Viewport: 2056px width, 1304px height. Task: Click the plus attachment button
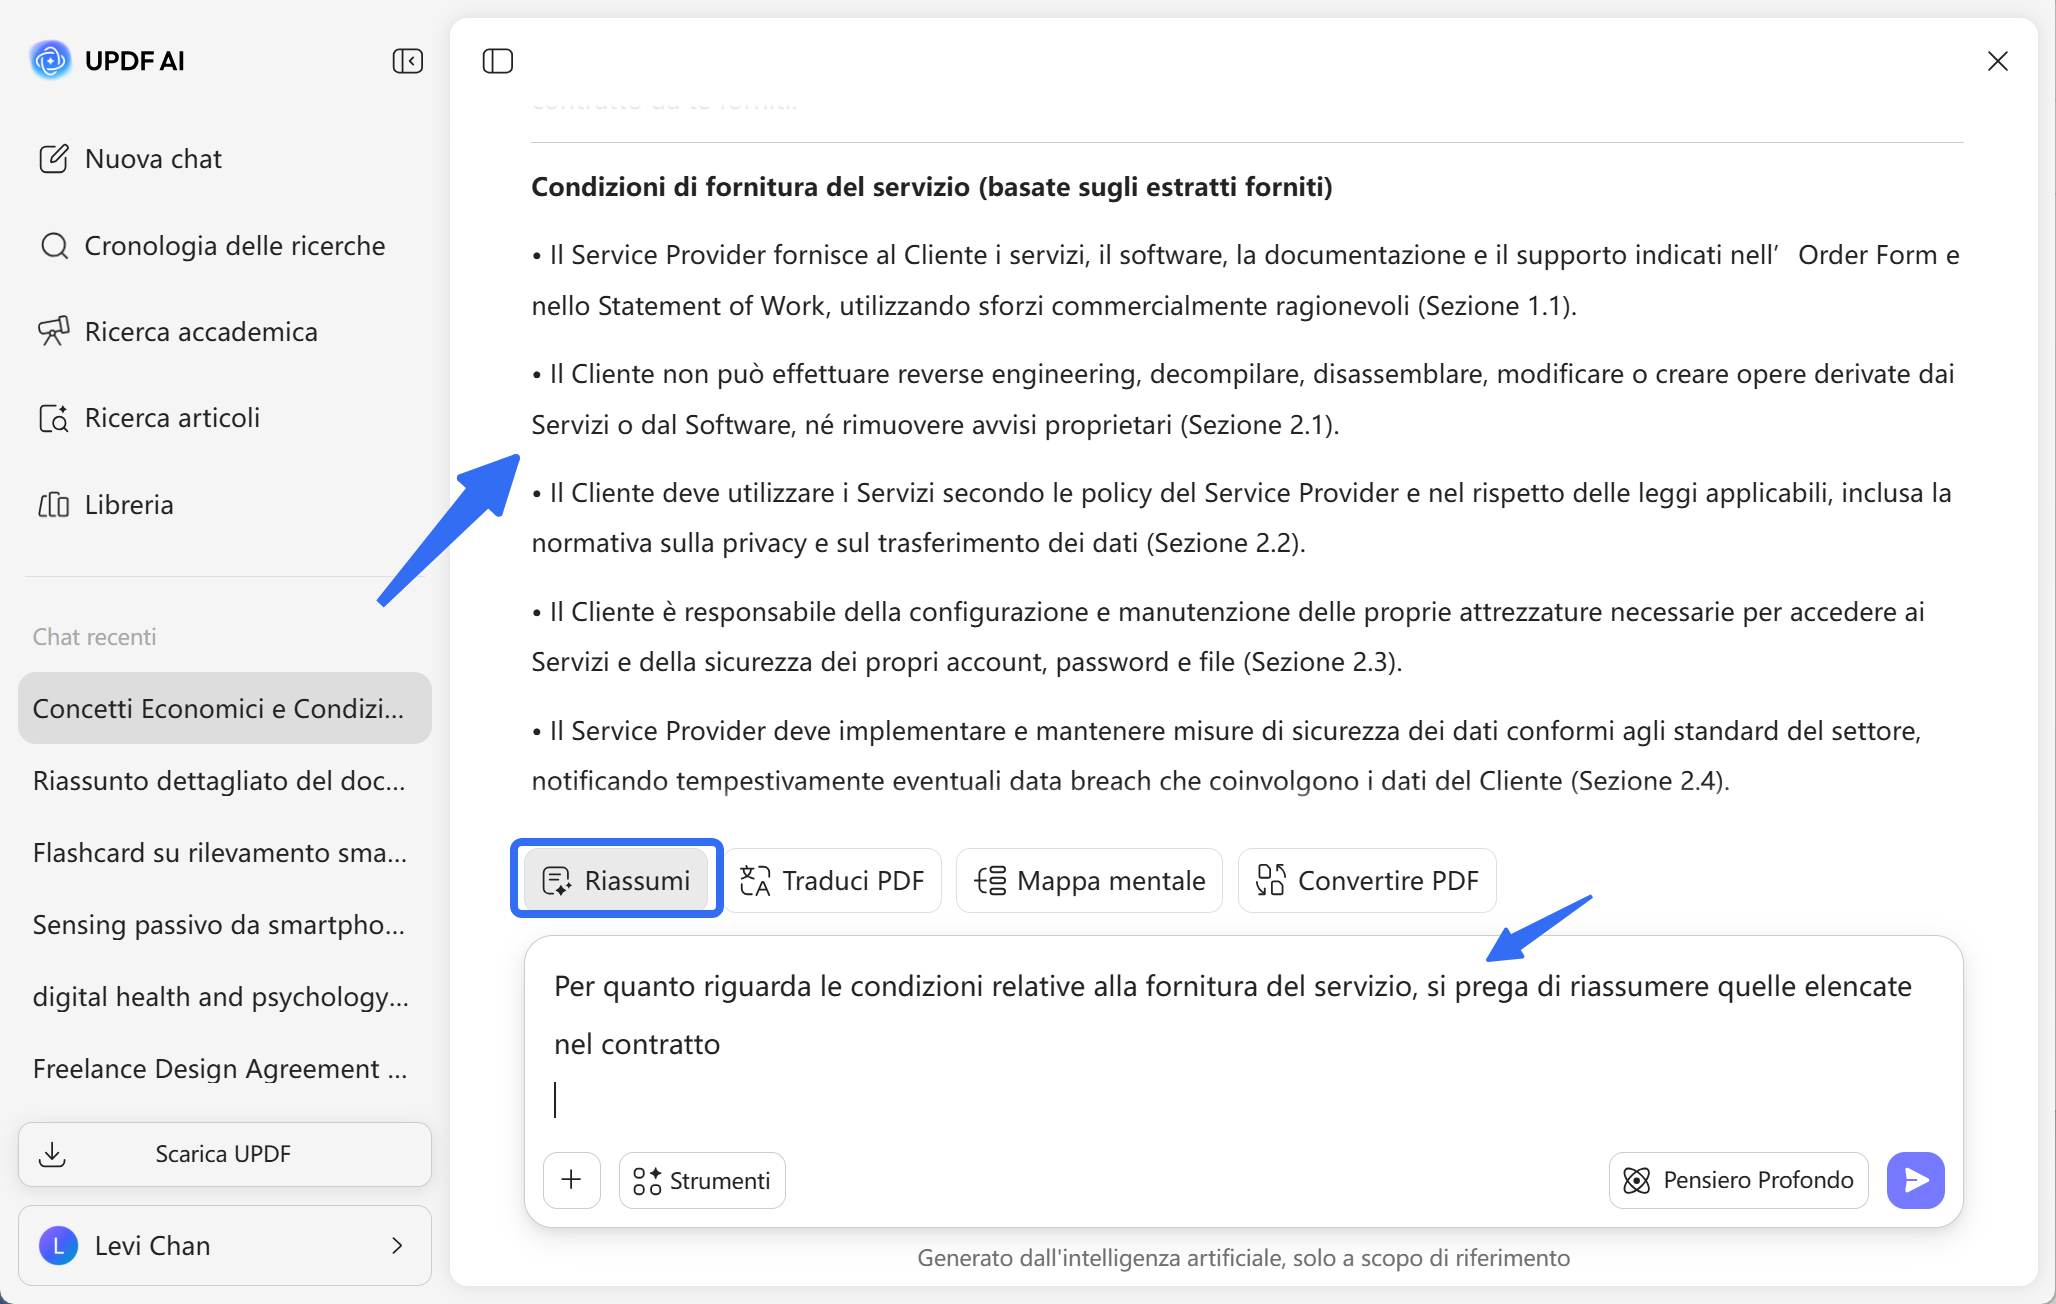tap(571, 1180)
